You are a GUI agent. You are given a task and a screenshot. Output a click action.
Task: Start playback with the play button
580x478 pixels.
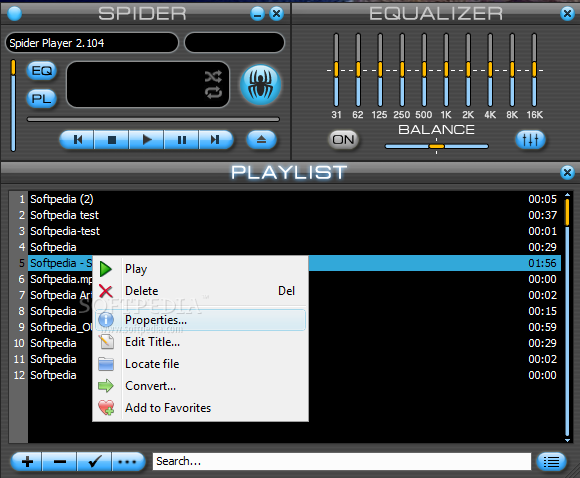(x=146, y=140)
